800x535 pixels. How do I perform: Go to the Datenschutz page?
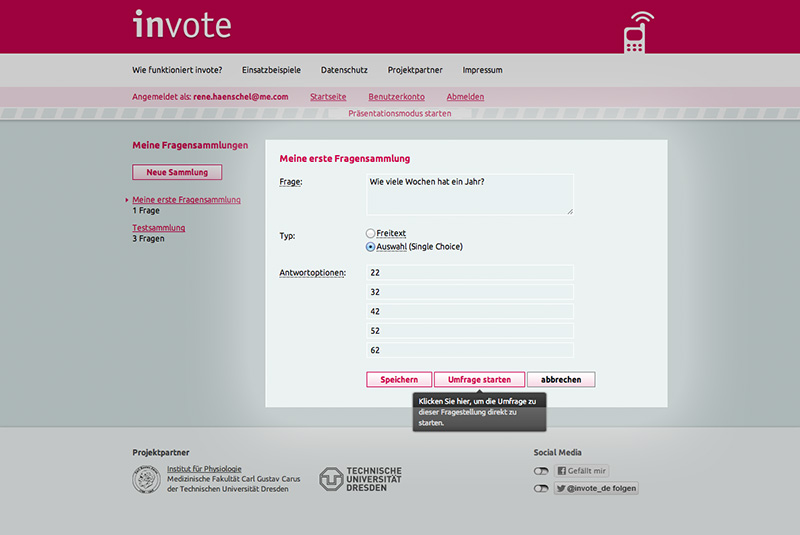(x=344, y=70)
